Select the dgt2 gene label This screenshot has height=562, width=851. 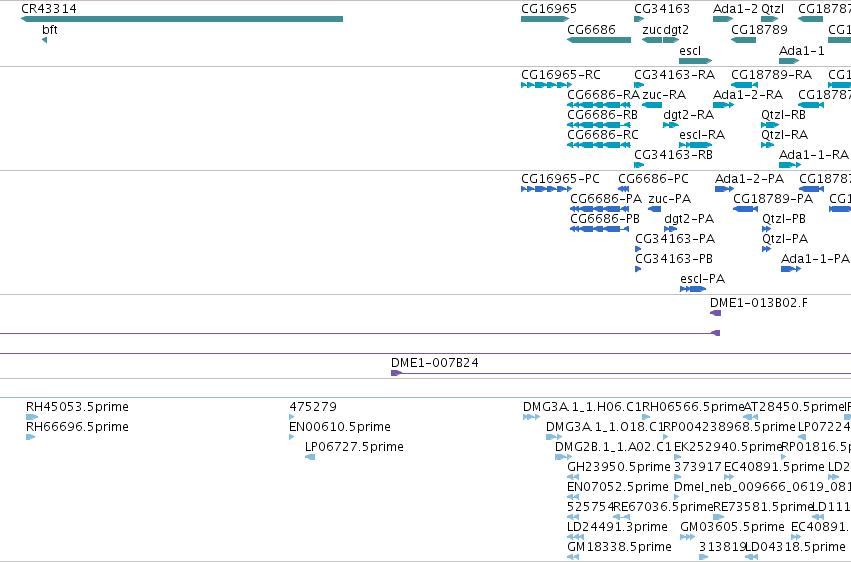tap(676, 29)
